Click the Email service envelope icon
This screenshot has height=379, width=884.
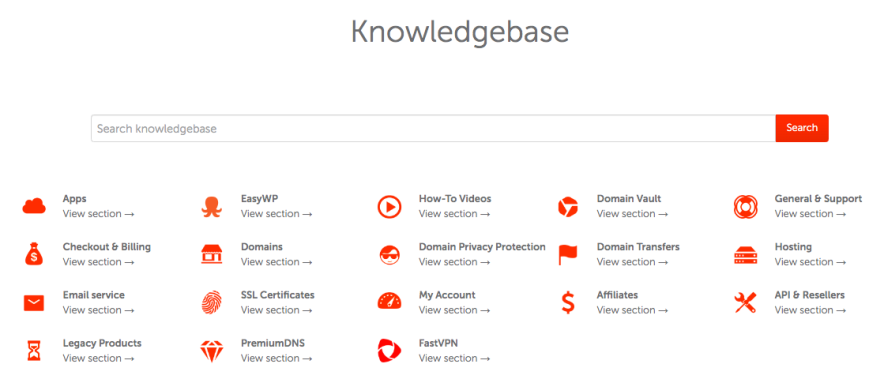pyautogui.click(x=34, y=303)
